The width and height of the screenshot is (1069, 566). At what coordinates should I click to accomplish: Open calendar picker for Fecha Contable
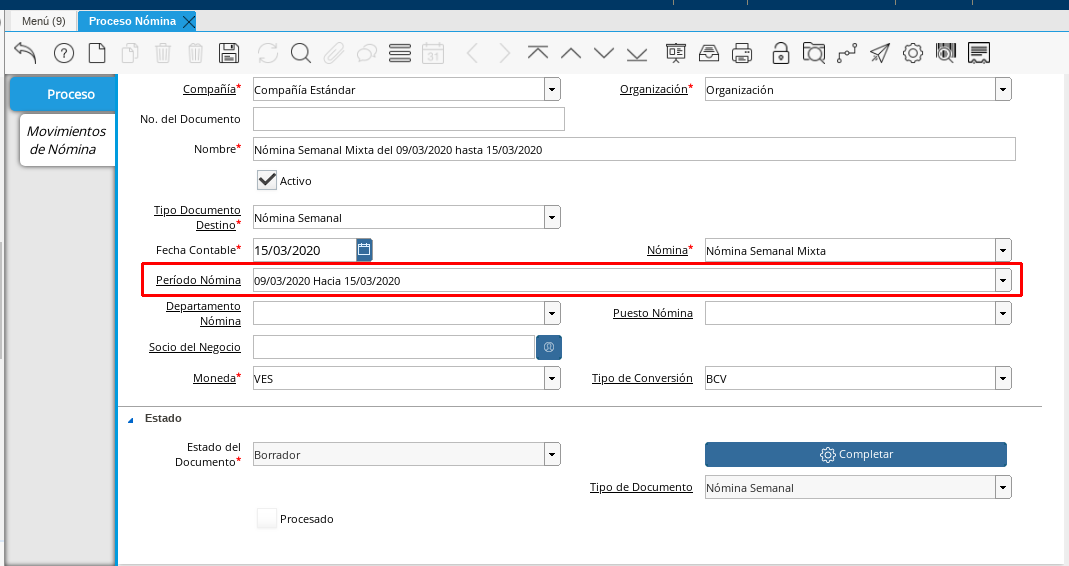364,249
